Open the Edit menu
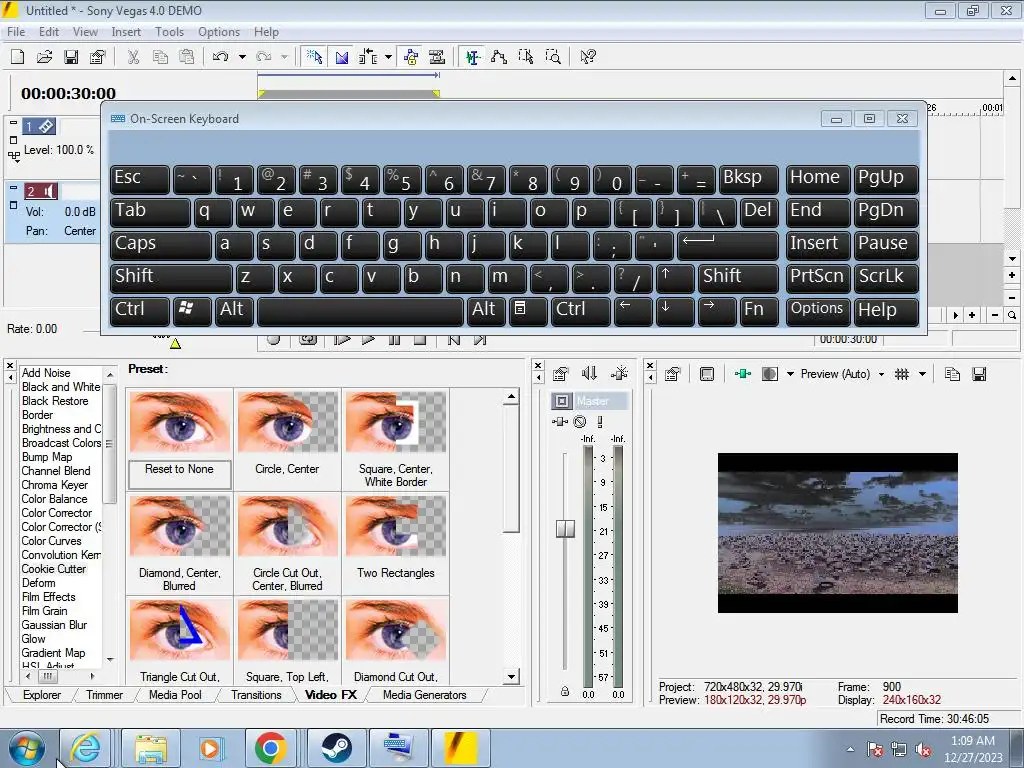The height and width of the screenshot is (768, 1024). coord(49,31)
